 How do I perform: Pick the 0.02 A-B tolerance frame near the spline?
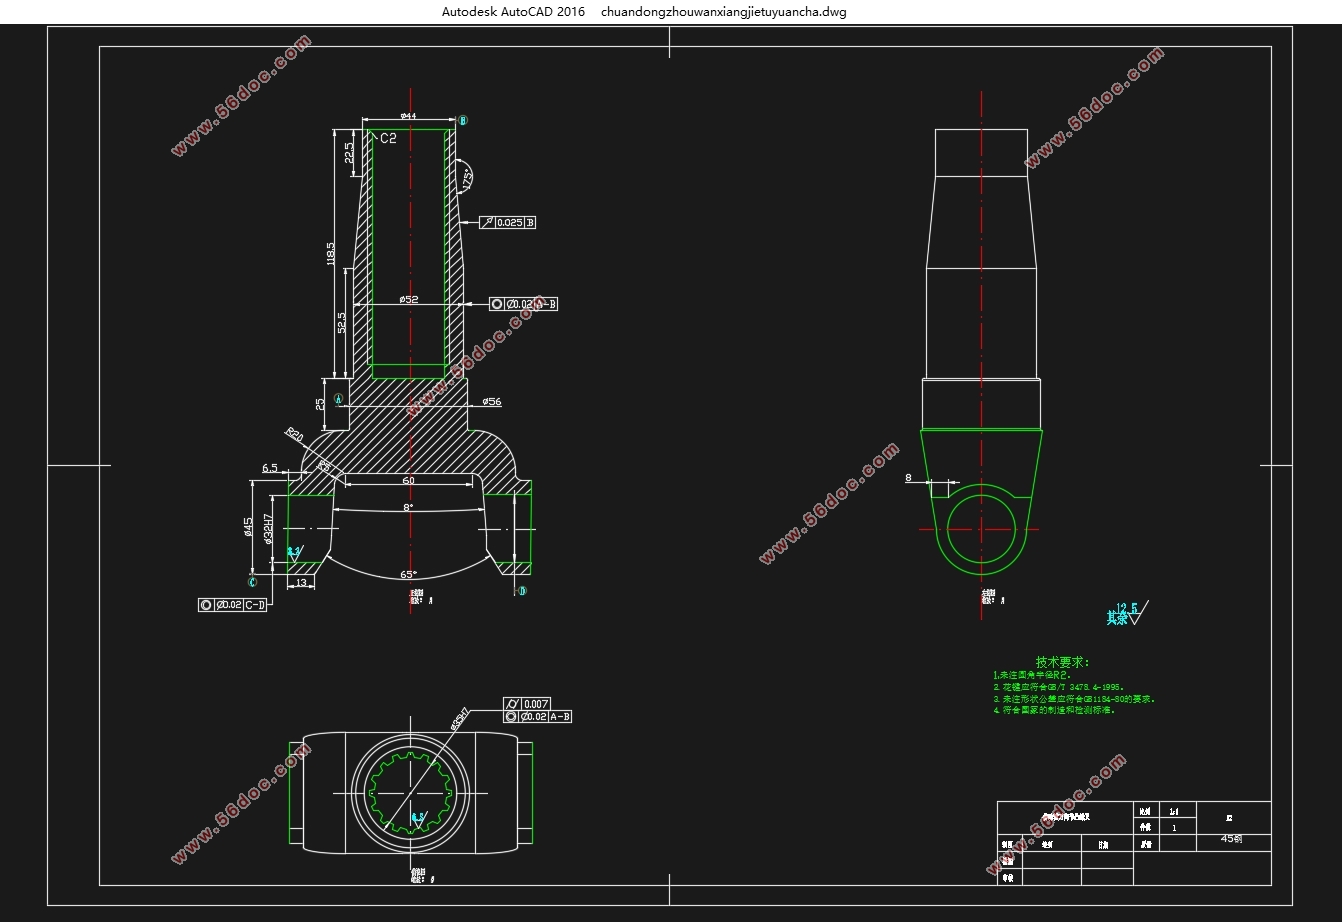pyautogui.click(x=538, y=717)
